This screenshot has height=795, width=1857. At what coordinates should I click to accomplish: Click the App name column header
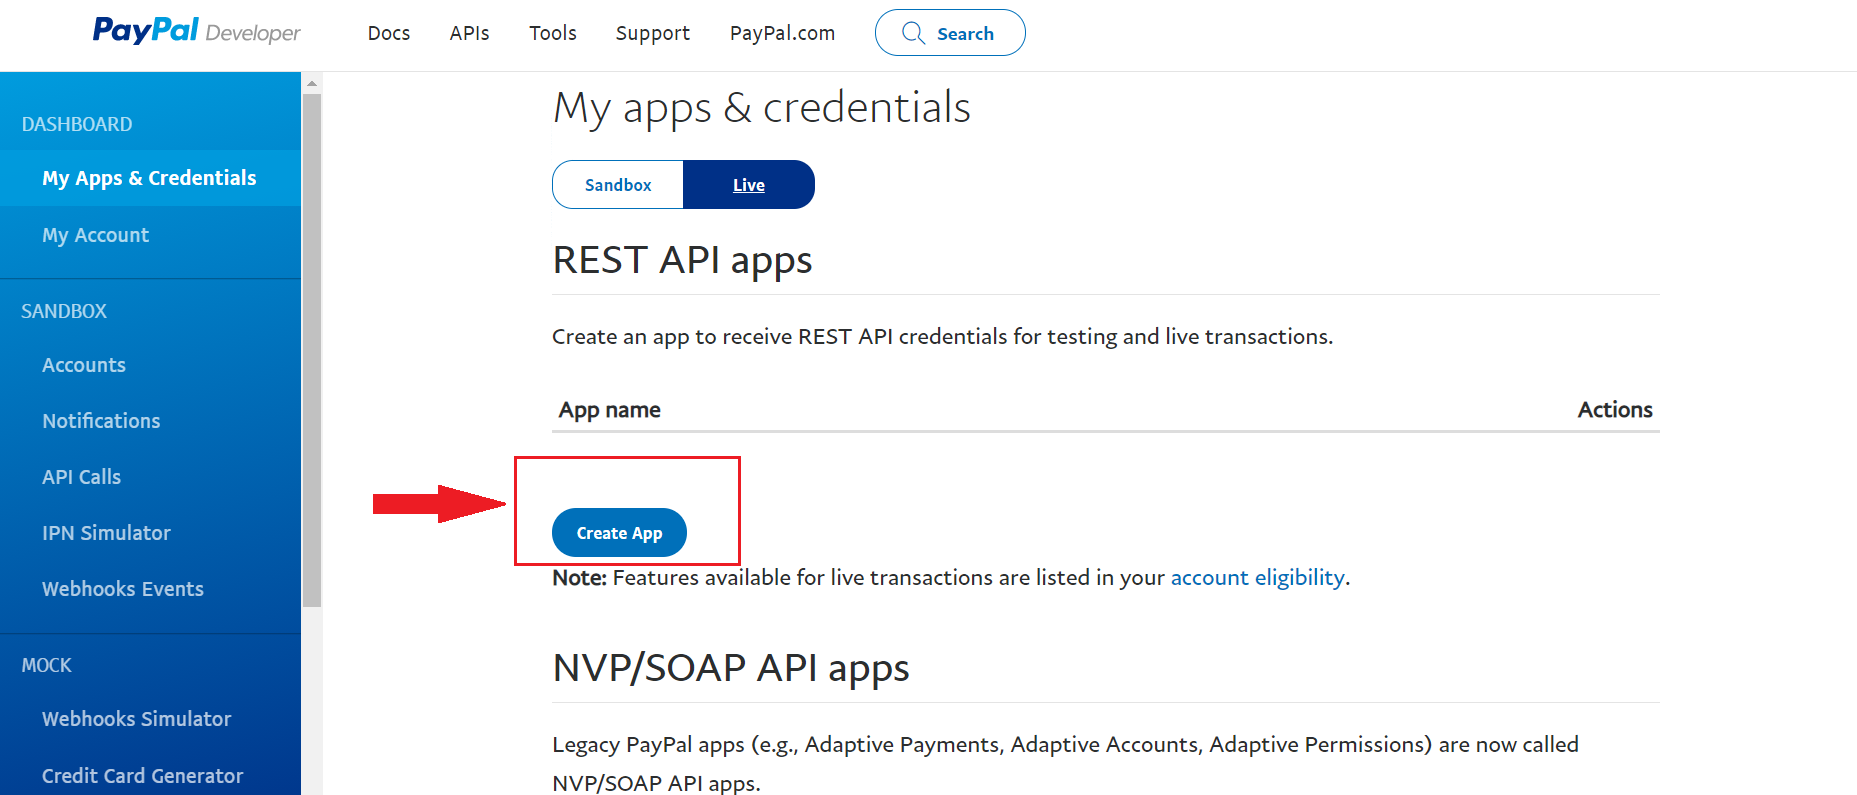(609, 410)
